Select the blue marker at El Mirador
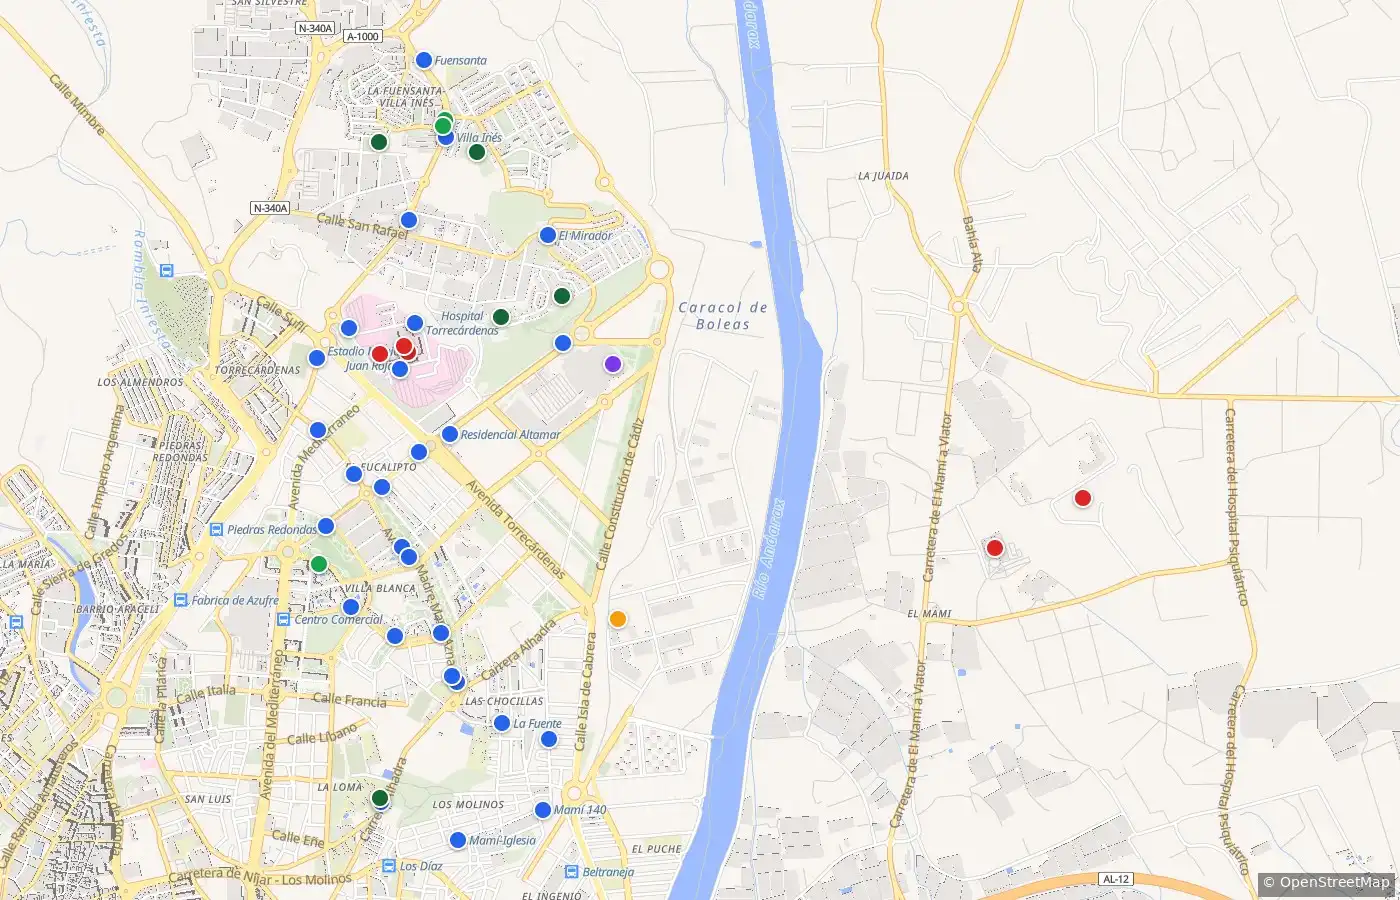 (x=547, y=235)
